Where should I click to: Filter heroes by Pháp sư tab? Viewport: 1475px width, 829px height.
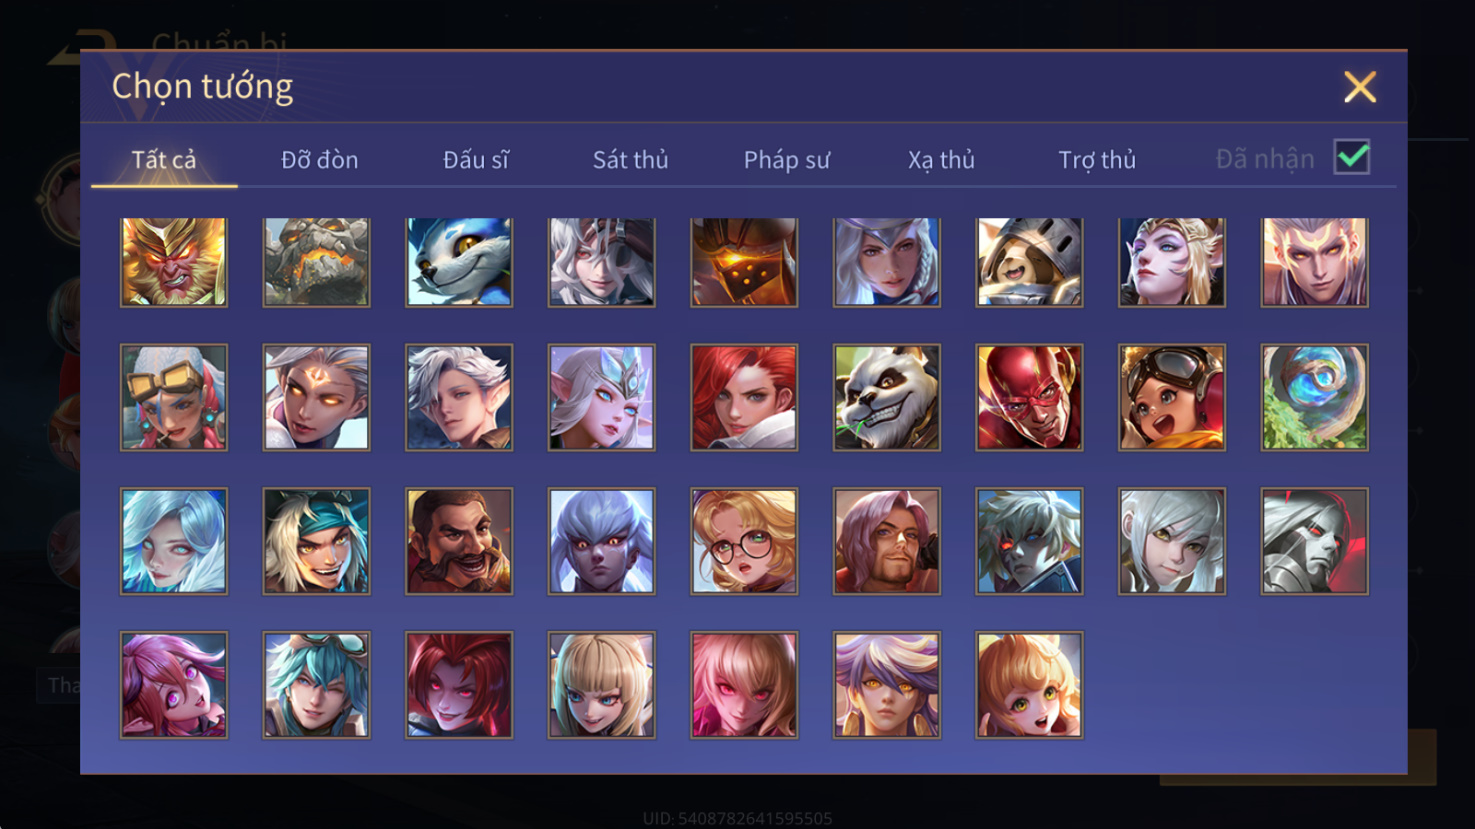pyautogui.click(x=787, y=160)
